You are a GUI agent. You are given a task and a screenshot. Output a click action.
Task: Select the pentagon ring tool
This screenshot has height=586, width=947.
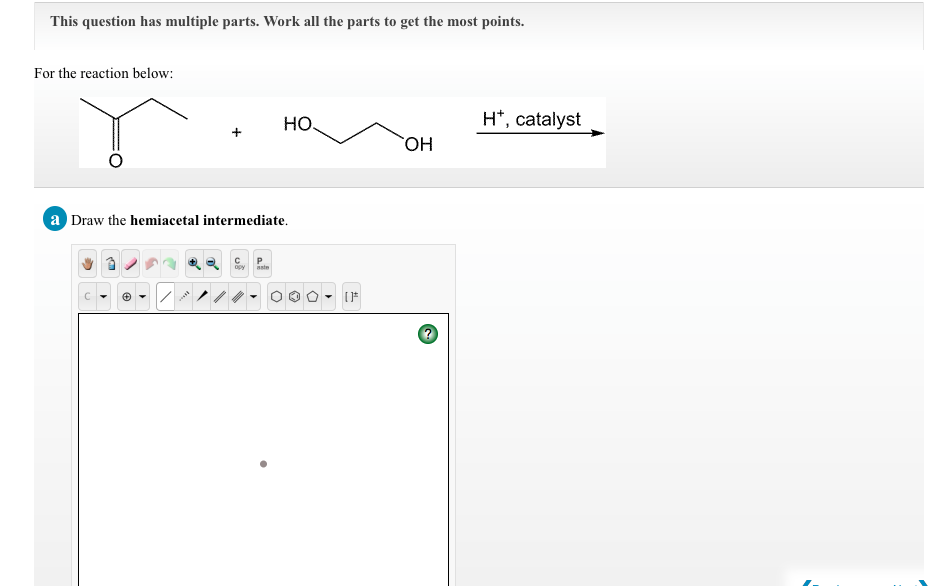click(x=312, y=296)
